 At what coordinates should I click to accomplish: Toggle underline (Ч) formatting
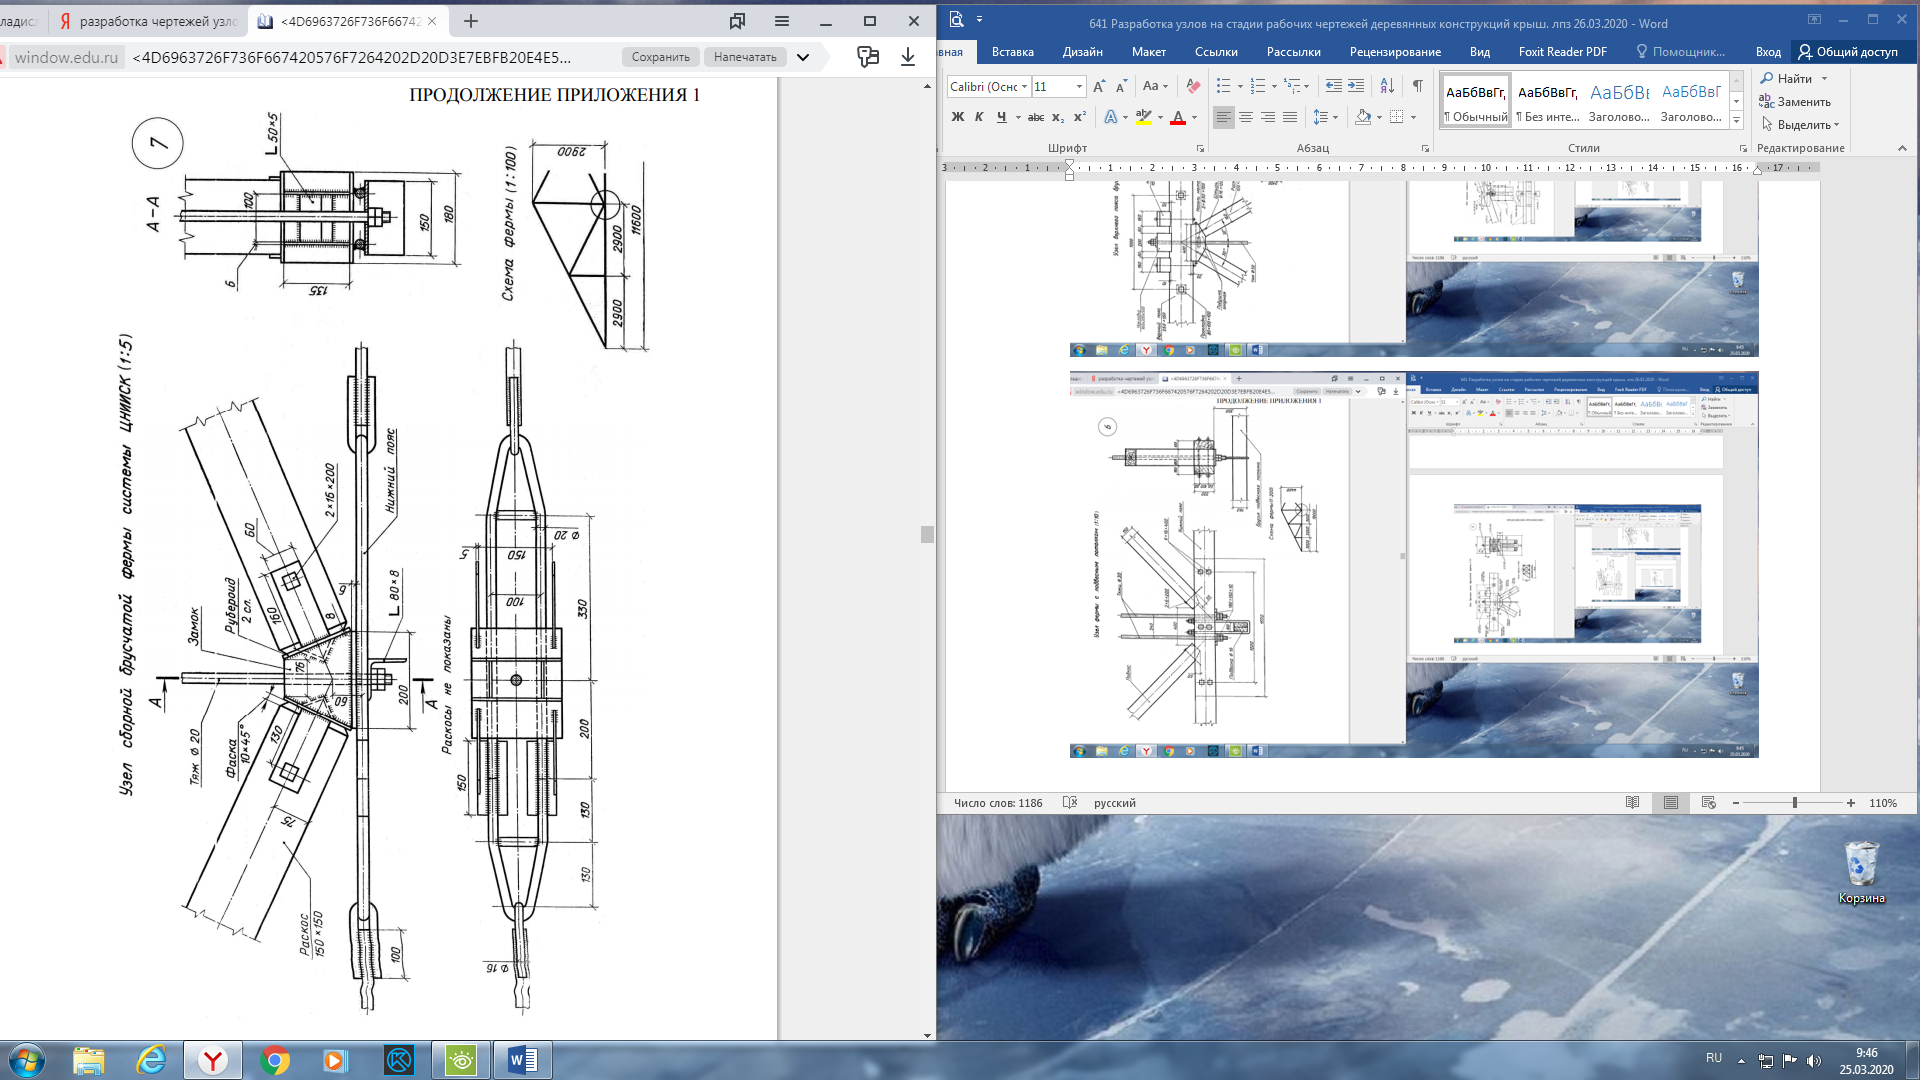[1001, 117]
